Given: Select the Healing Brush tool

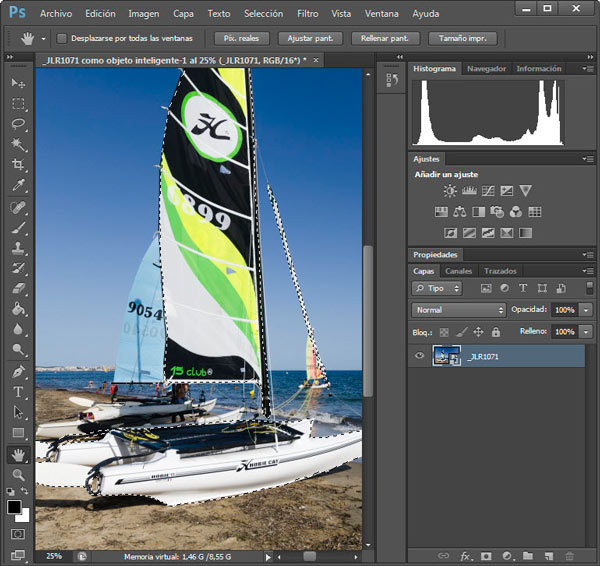Looking at the screenshot, I should tap(18, 207).
